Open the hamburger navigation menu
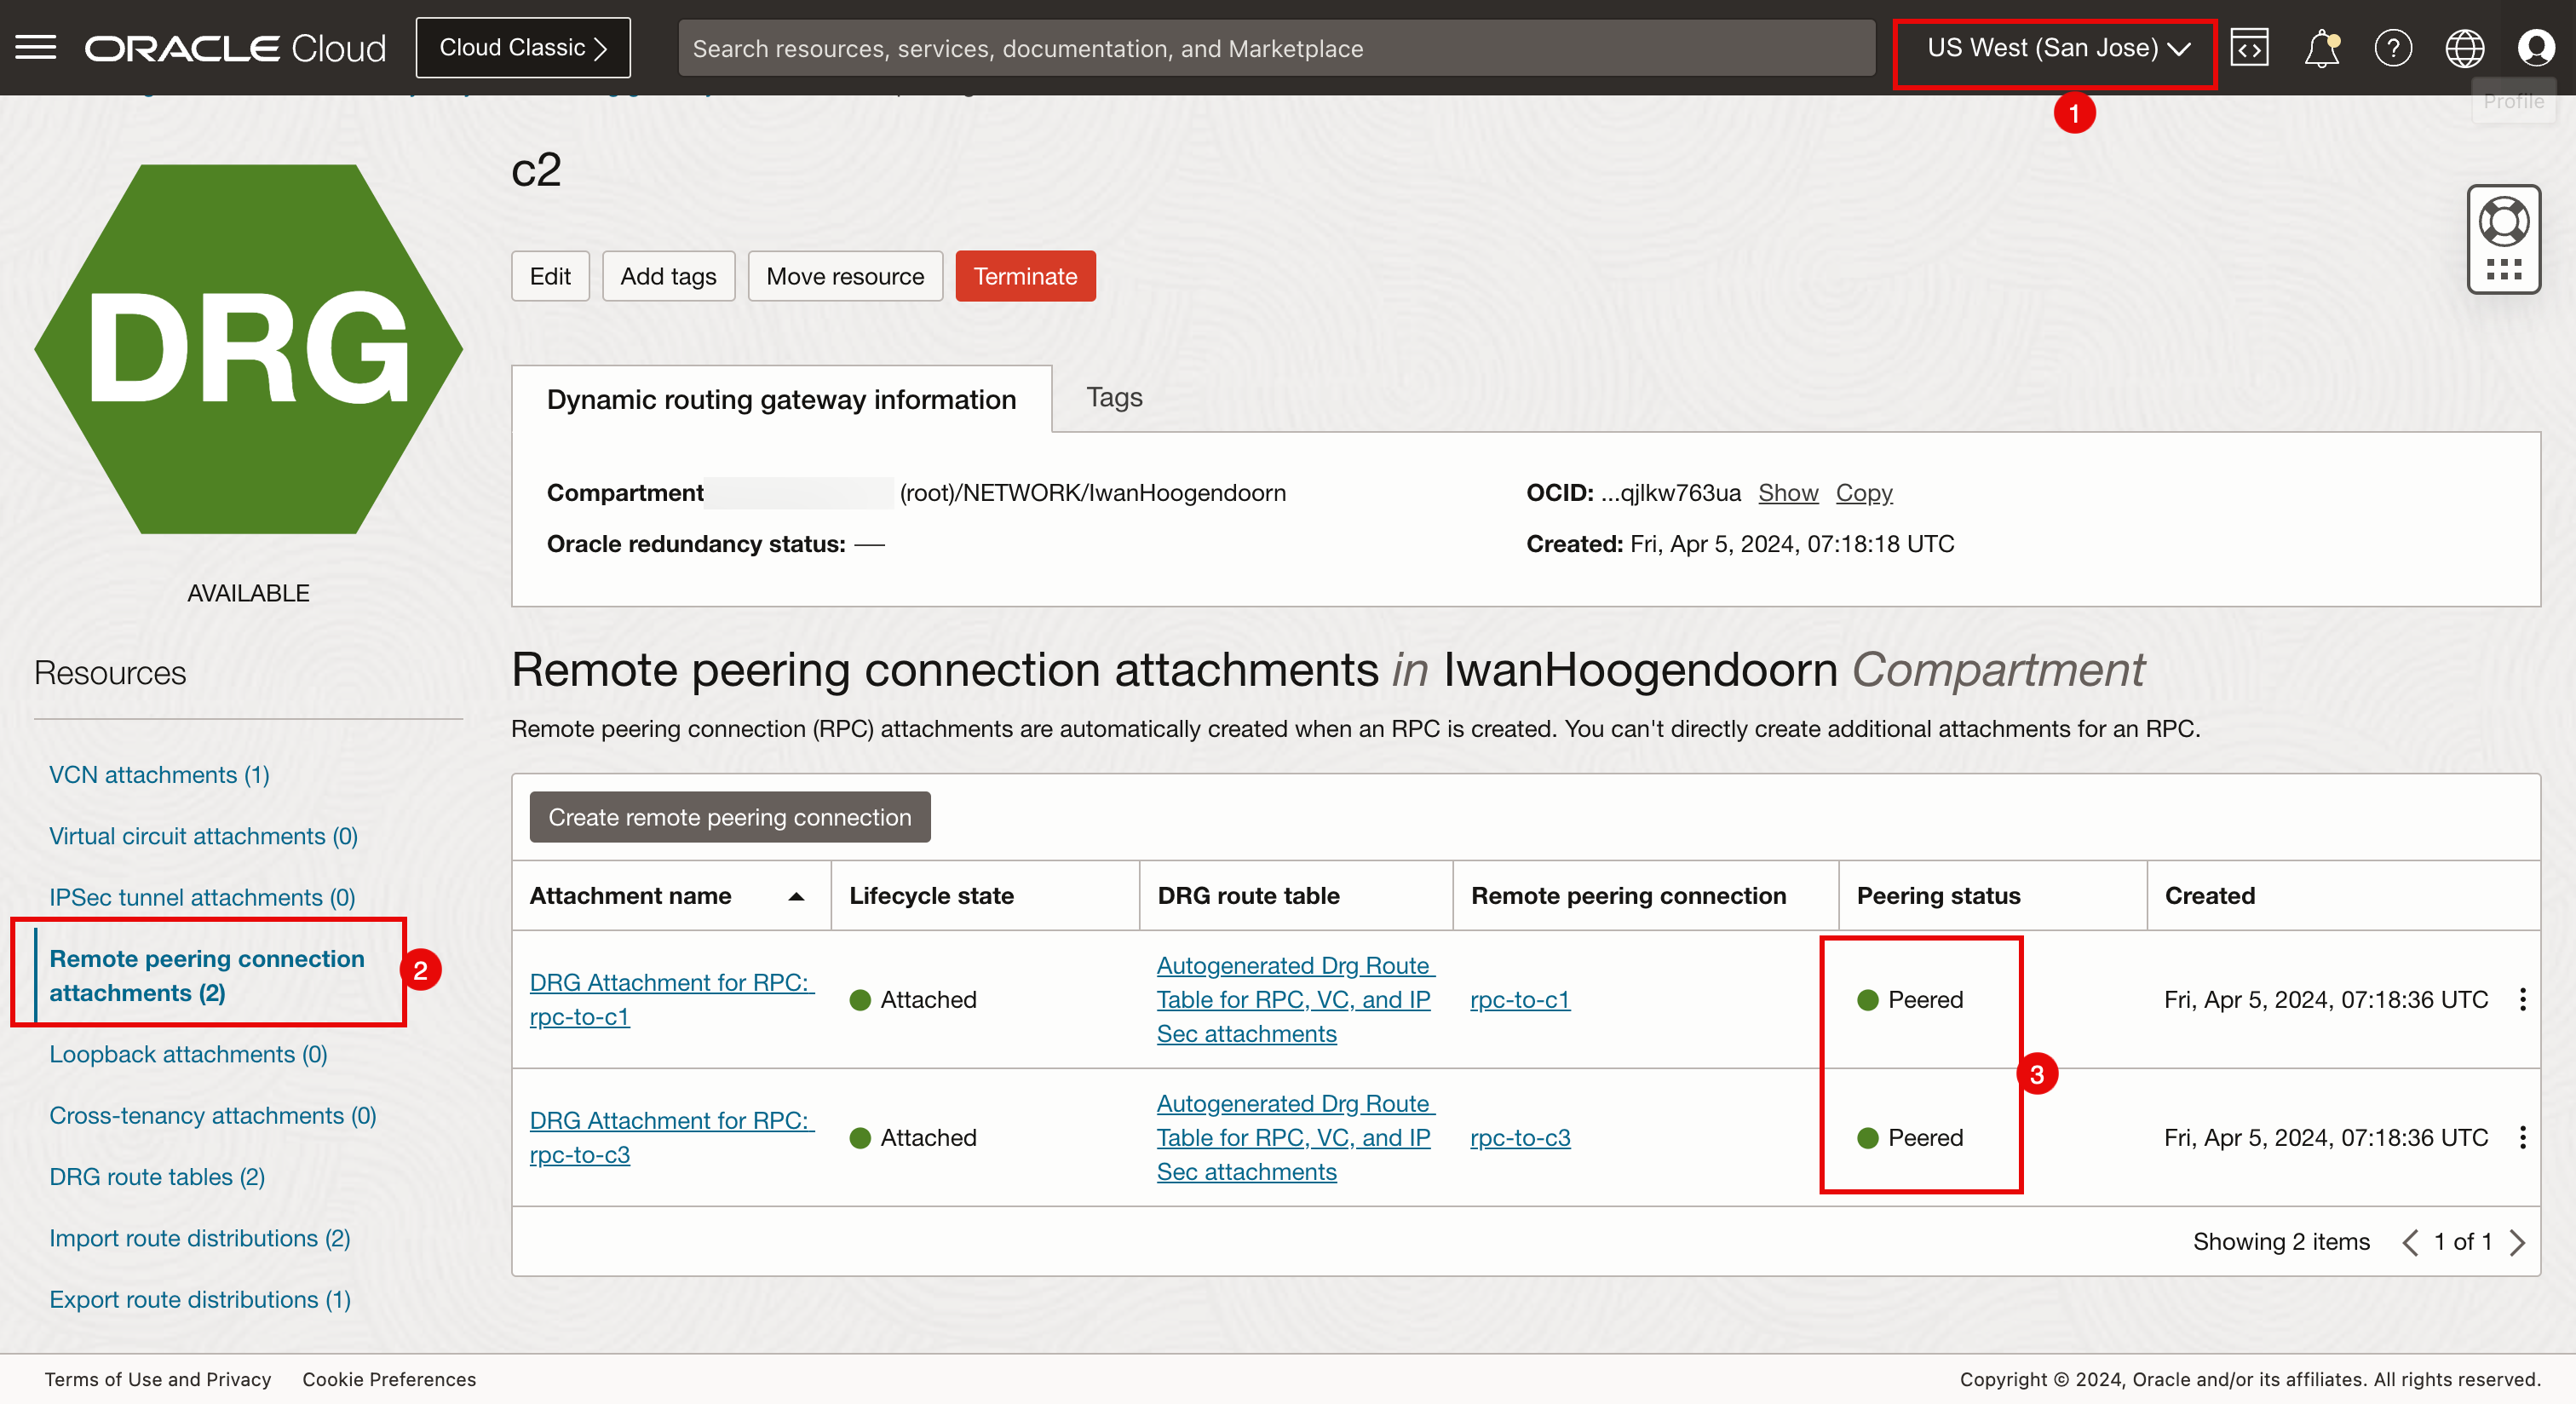The height and width of the screenshot is (1404, 2576). coord(36,47)
